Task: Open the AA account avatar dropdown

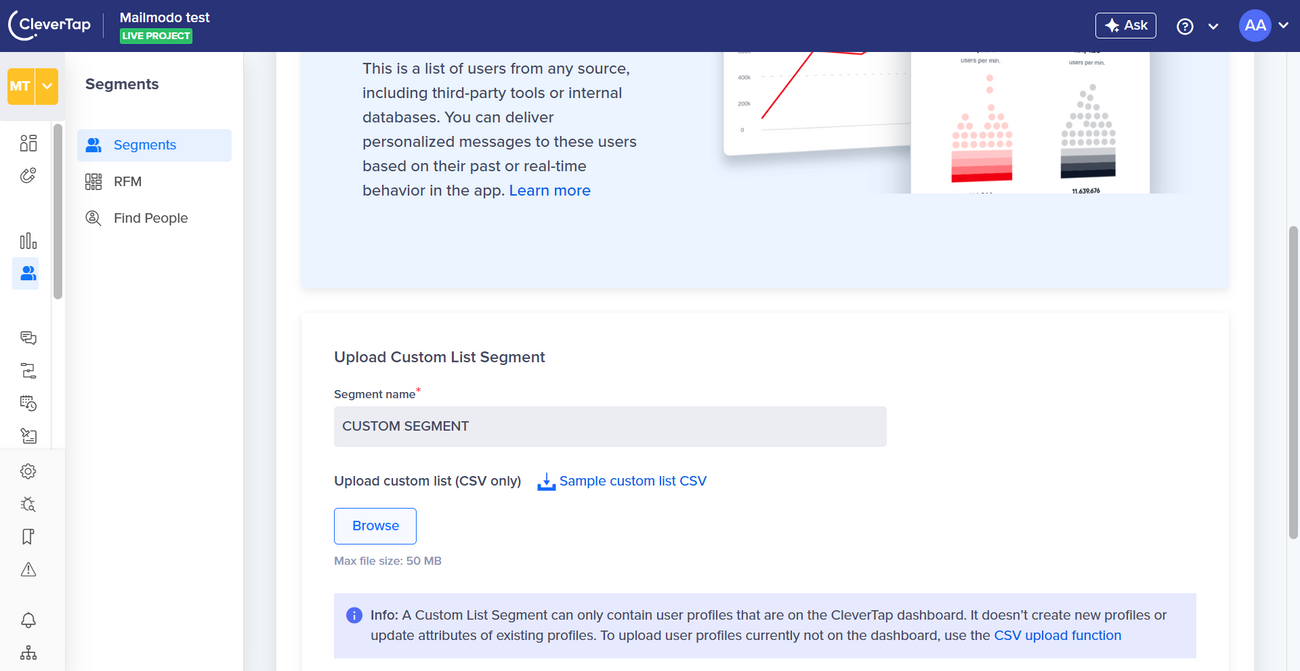Action: [1264, 26]
